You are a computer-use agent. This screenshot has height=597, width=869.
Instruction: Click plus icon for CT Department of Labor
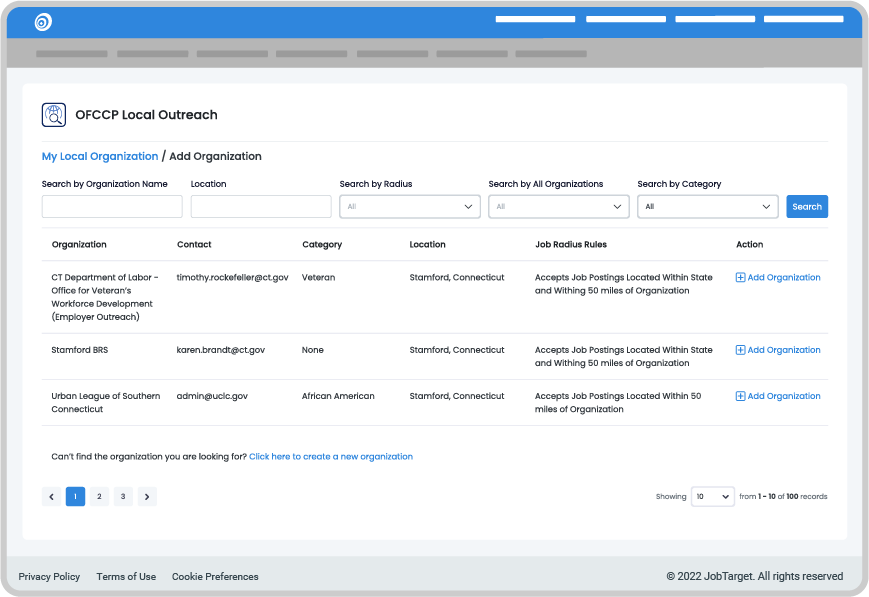pyautogui.click(x=740, y=278)
